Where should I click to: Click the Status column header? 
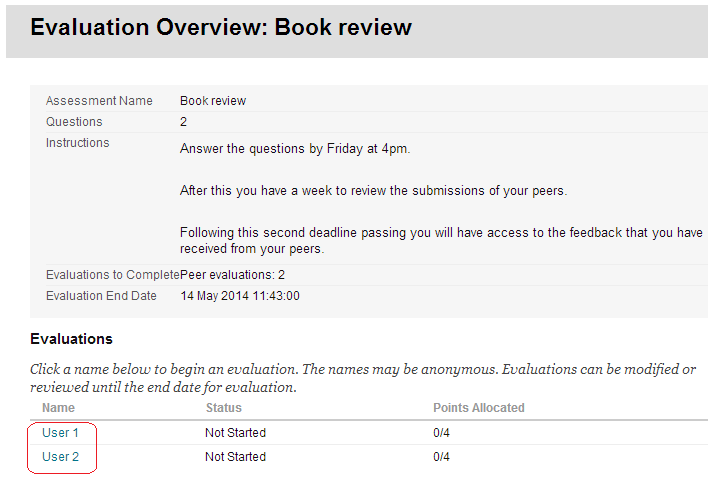pyautogui.click(x=223, y=408)
